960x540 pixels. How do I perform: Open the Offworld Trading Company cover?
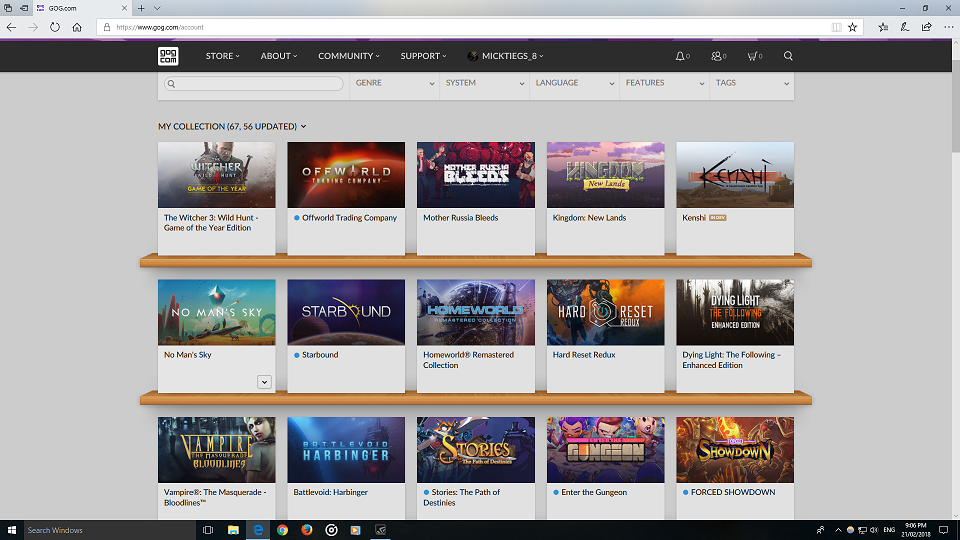346,174
